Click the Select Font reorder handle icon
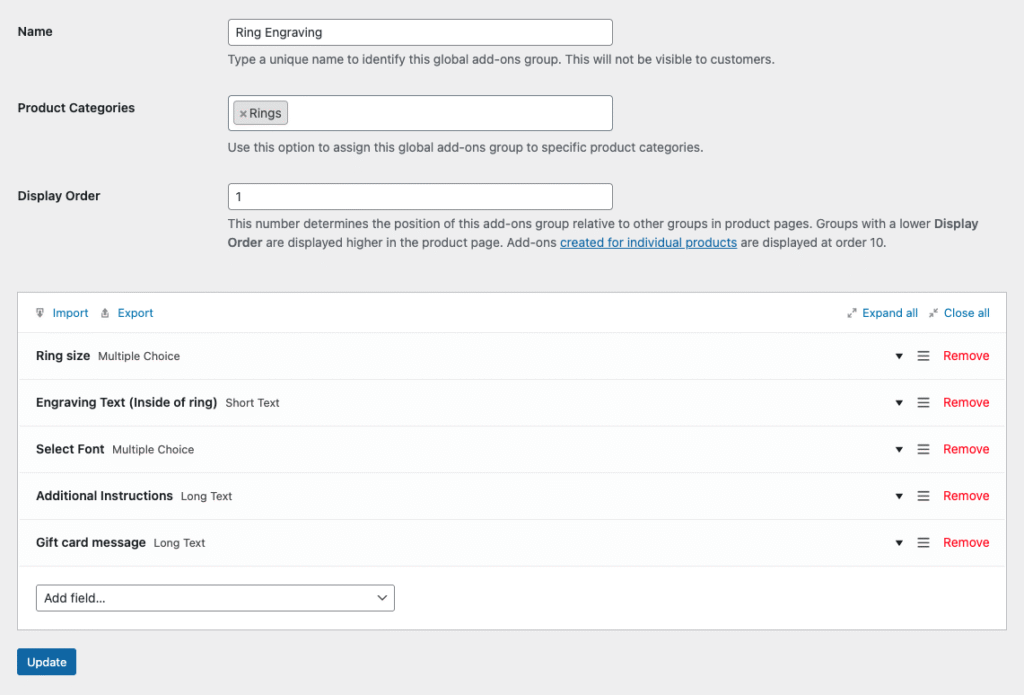This screenshot has width=1024, height=695. (923, 450)
